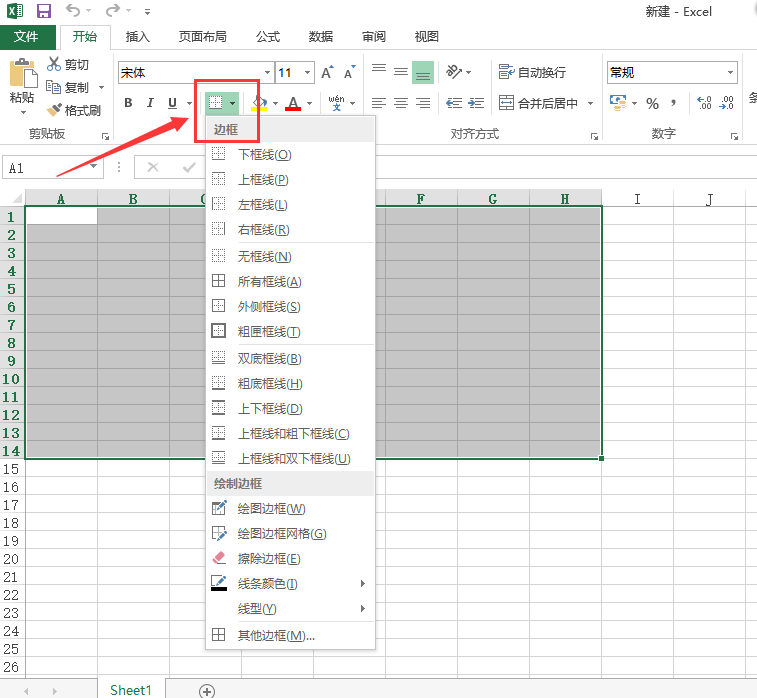Switch to the Insert (插入) ribbon tab
This screenshot has width=757, height=698.
point(137,37)
